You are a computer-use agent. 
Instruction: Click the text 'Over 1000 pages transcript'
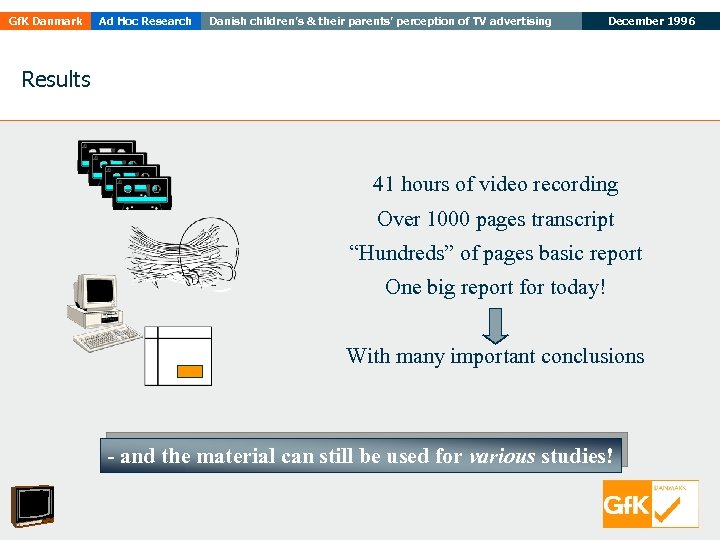pos(495,219)
